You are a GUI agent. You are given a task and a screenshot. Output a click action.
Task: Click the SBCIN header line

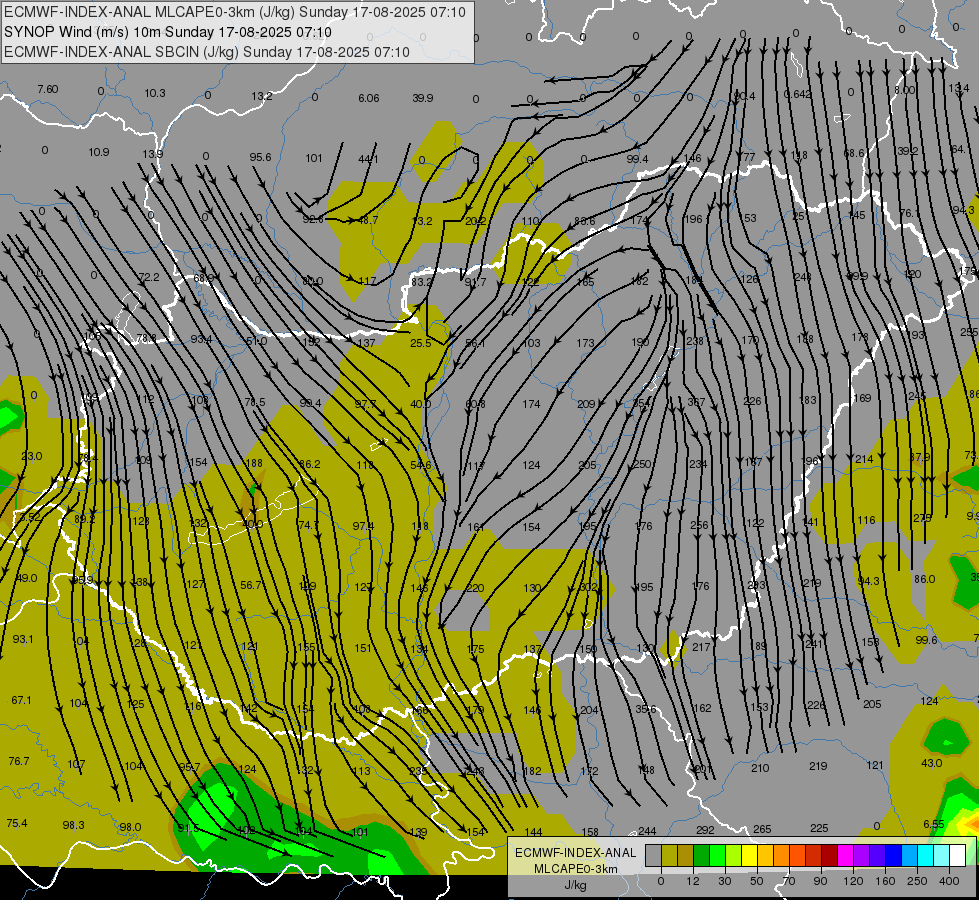[x=207, y=52]
